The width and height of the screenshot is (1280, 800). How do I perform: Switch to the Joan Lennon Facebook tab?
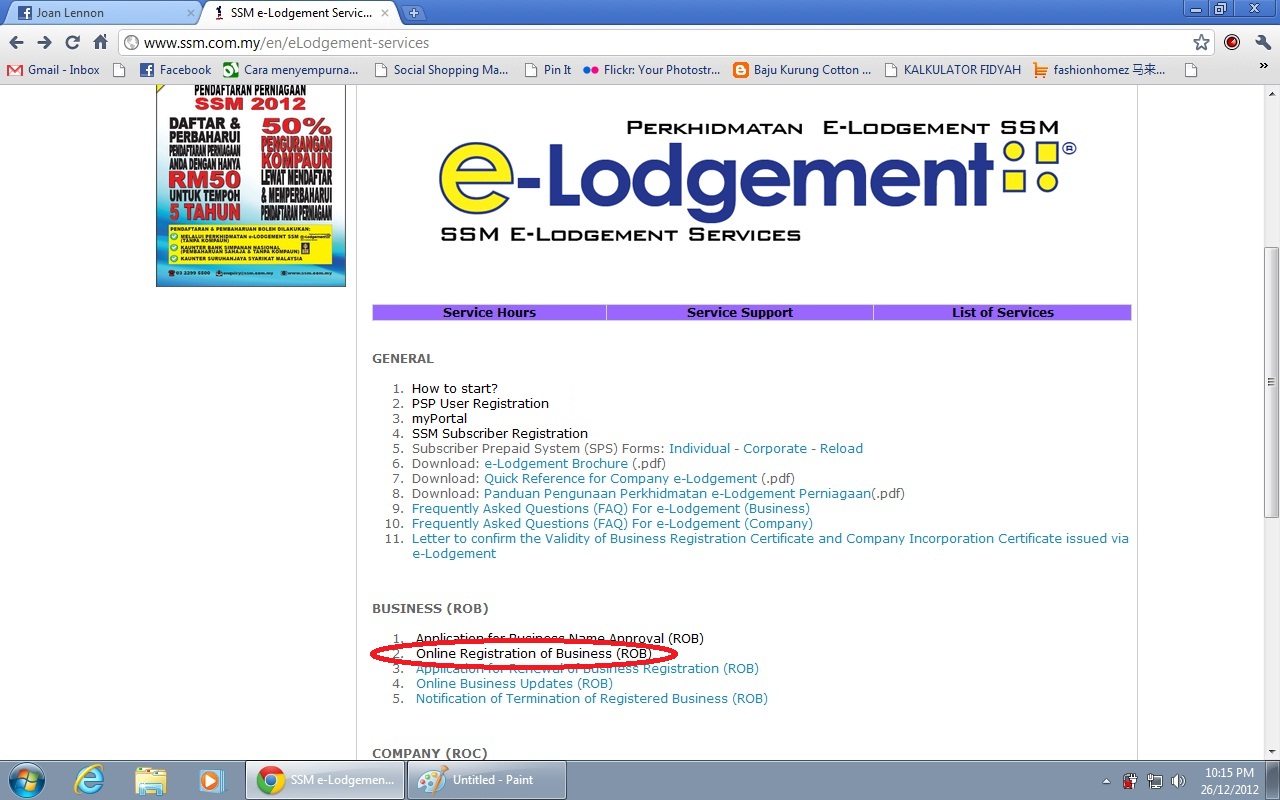click(105, 13)
